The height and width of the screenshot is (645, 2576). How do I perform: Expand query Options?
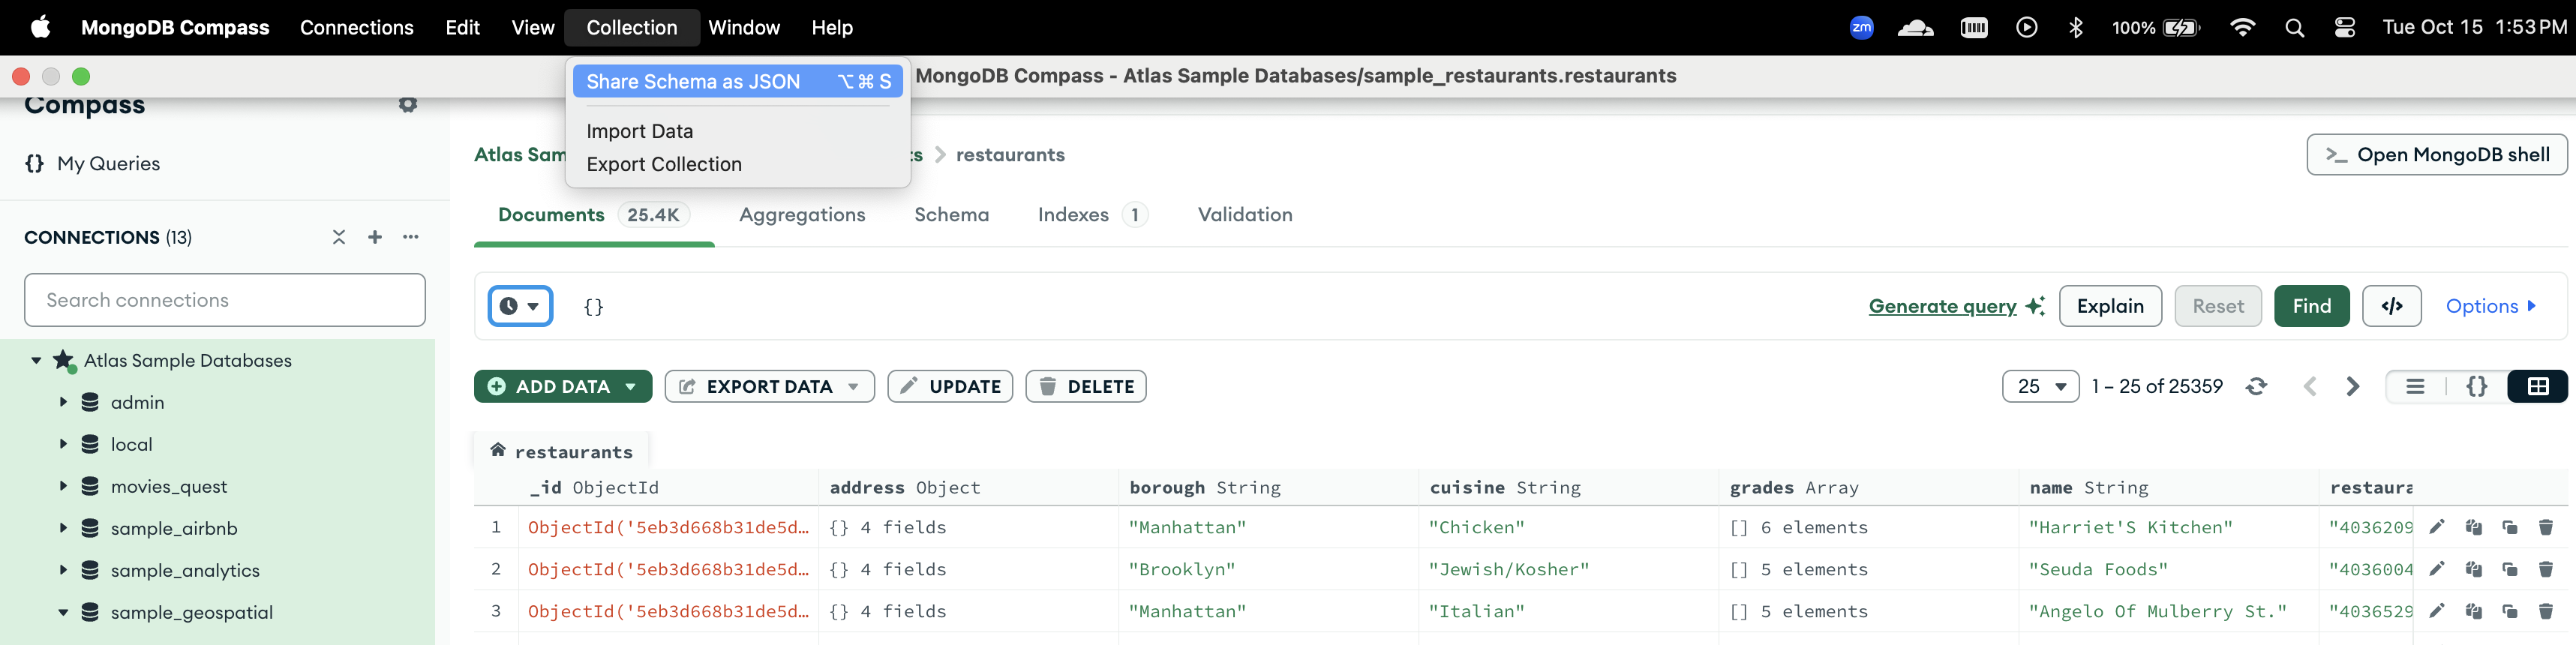point(2490,306)
